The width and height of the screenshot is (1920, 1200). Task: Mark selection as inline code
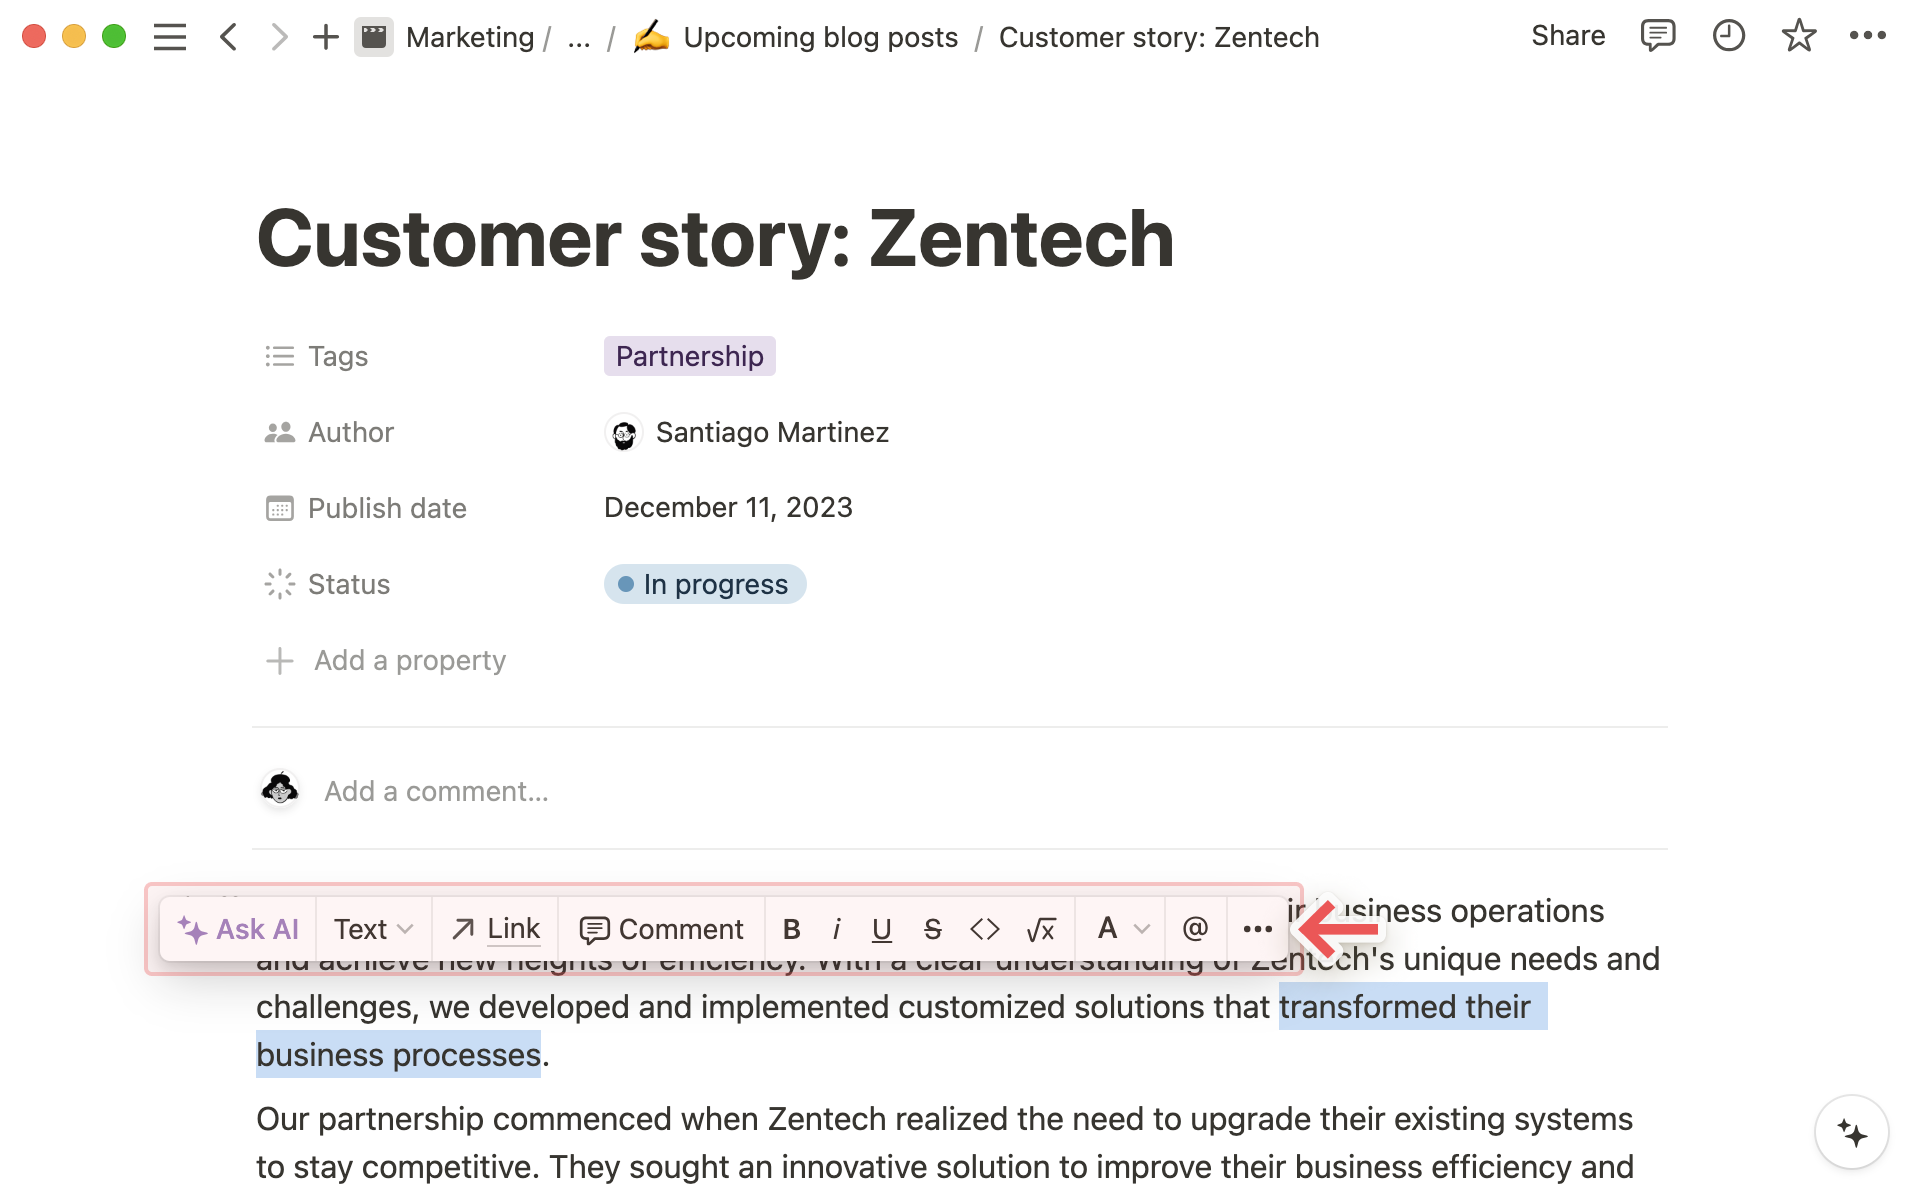coord(985,930)
